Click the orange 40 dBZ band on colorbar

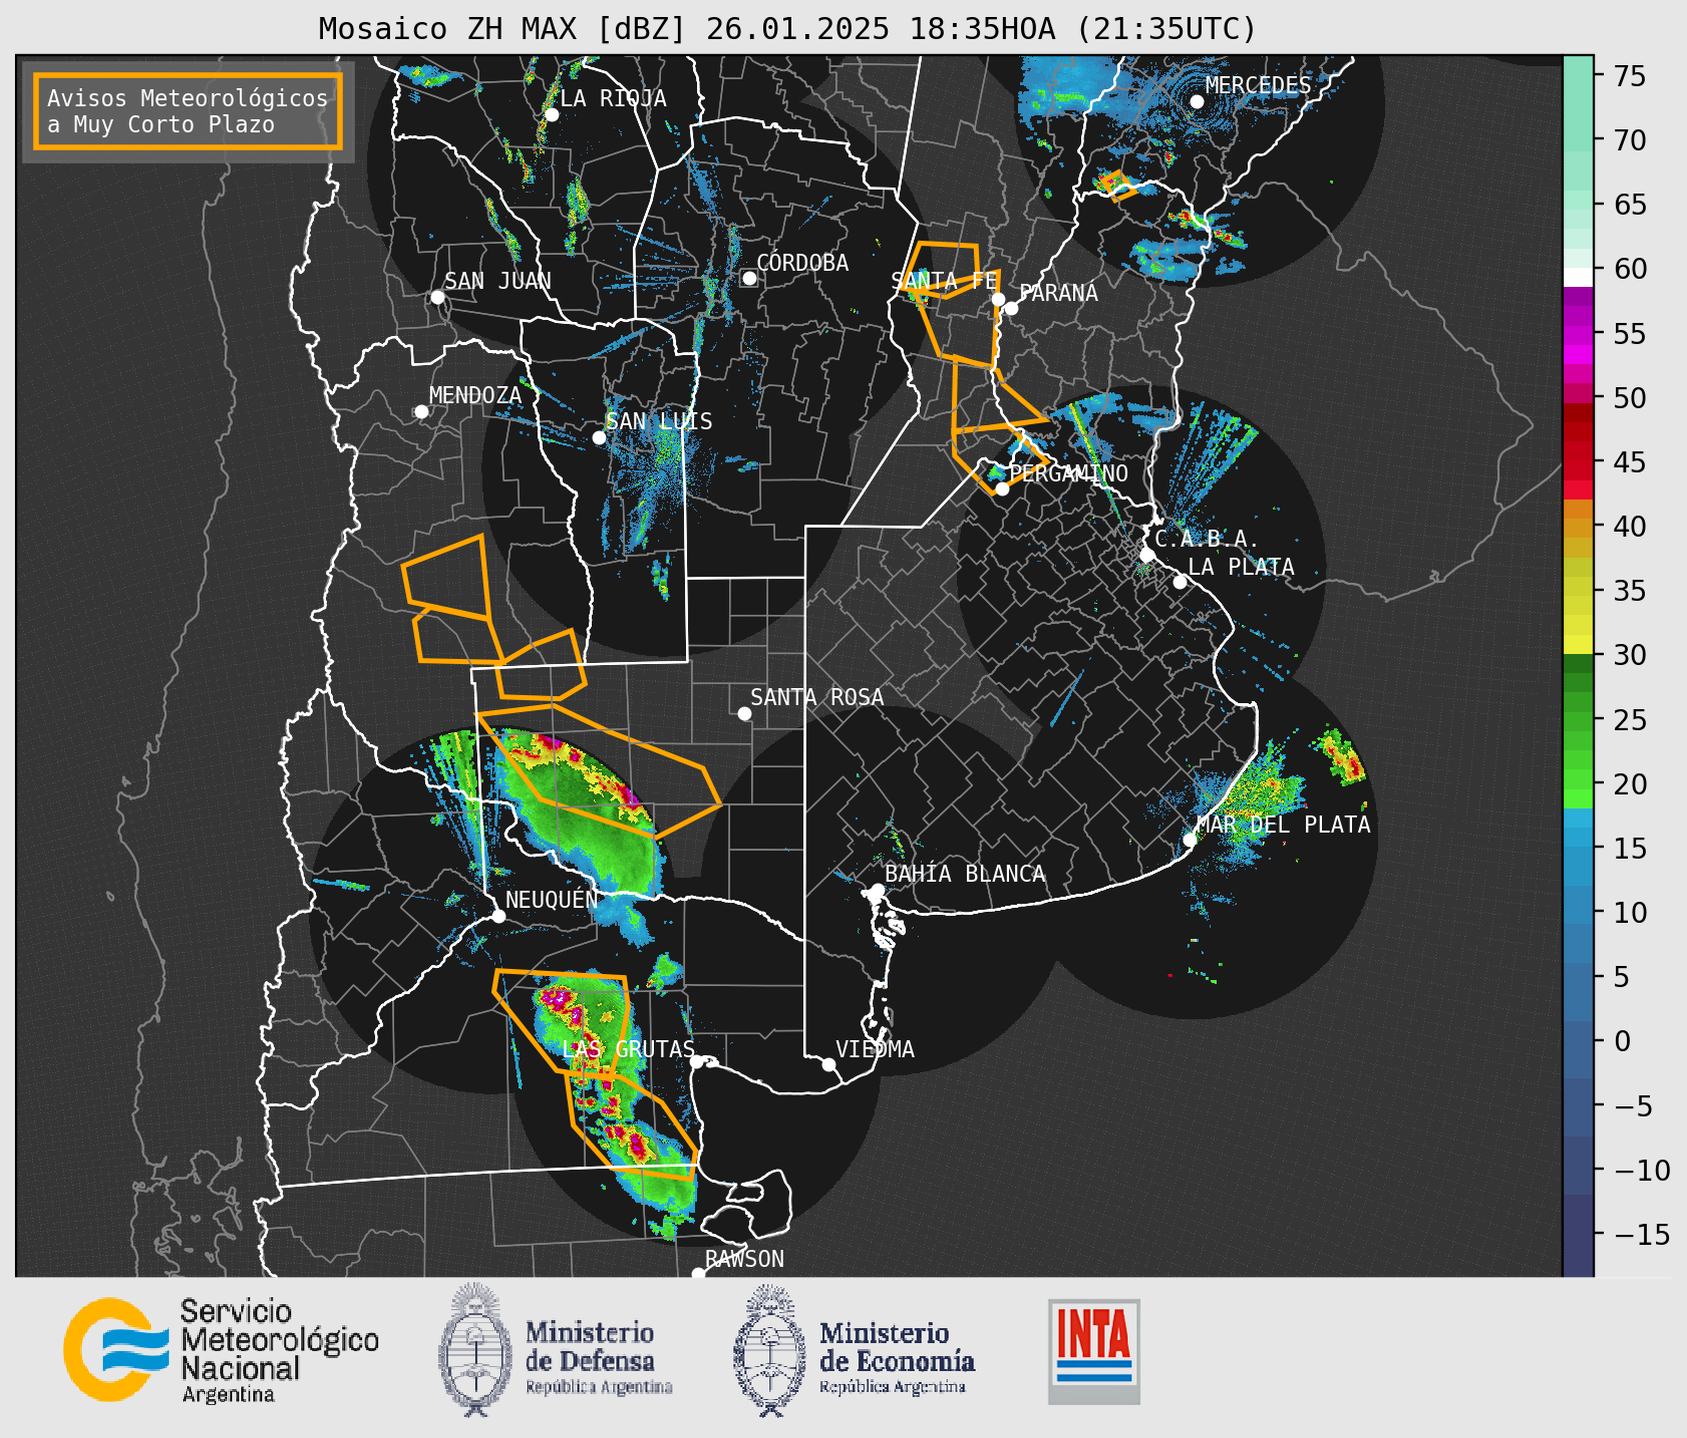1578,527
